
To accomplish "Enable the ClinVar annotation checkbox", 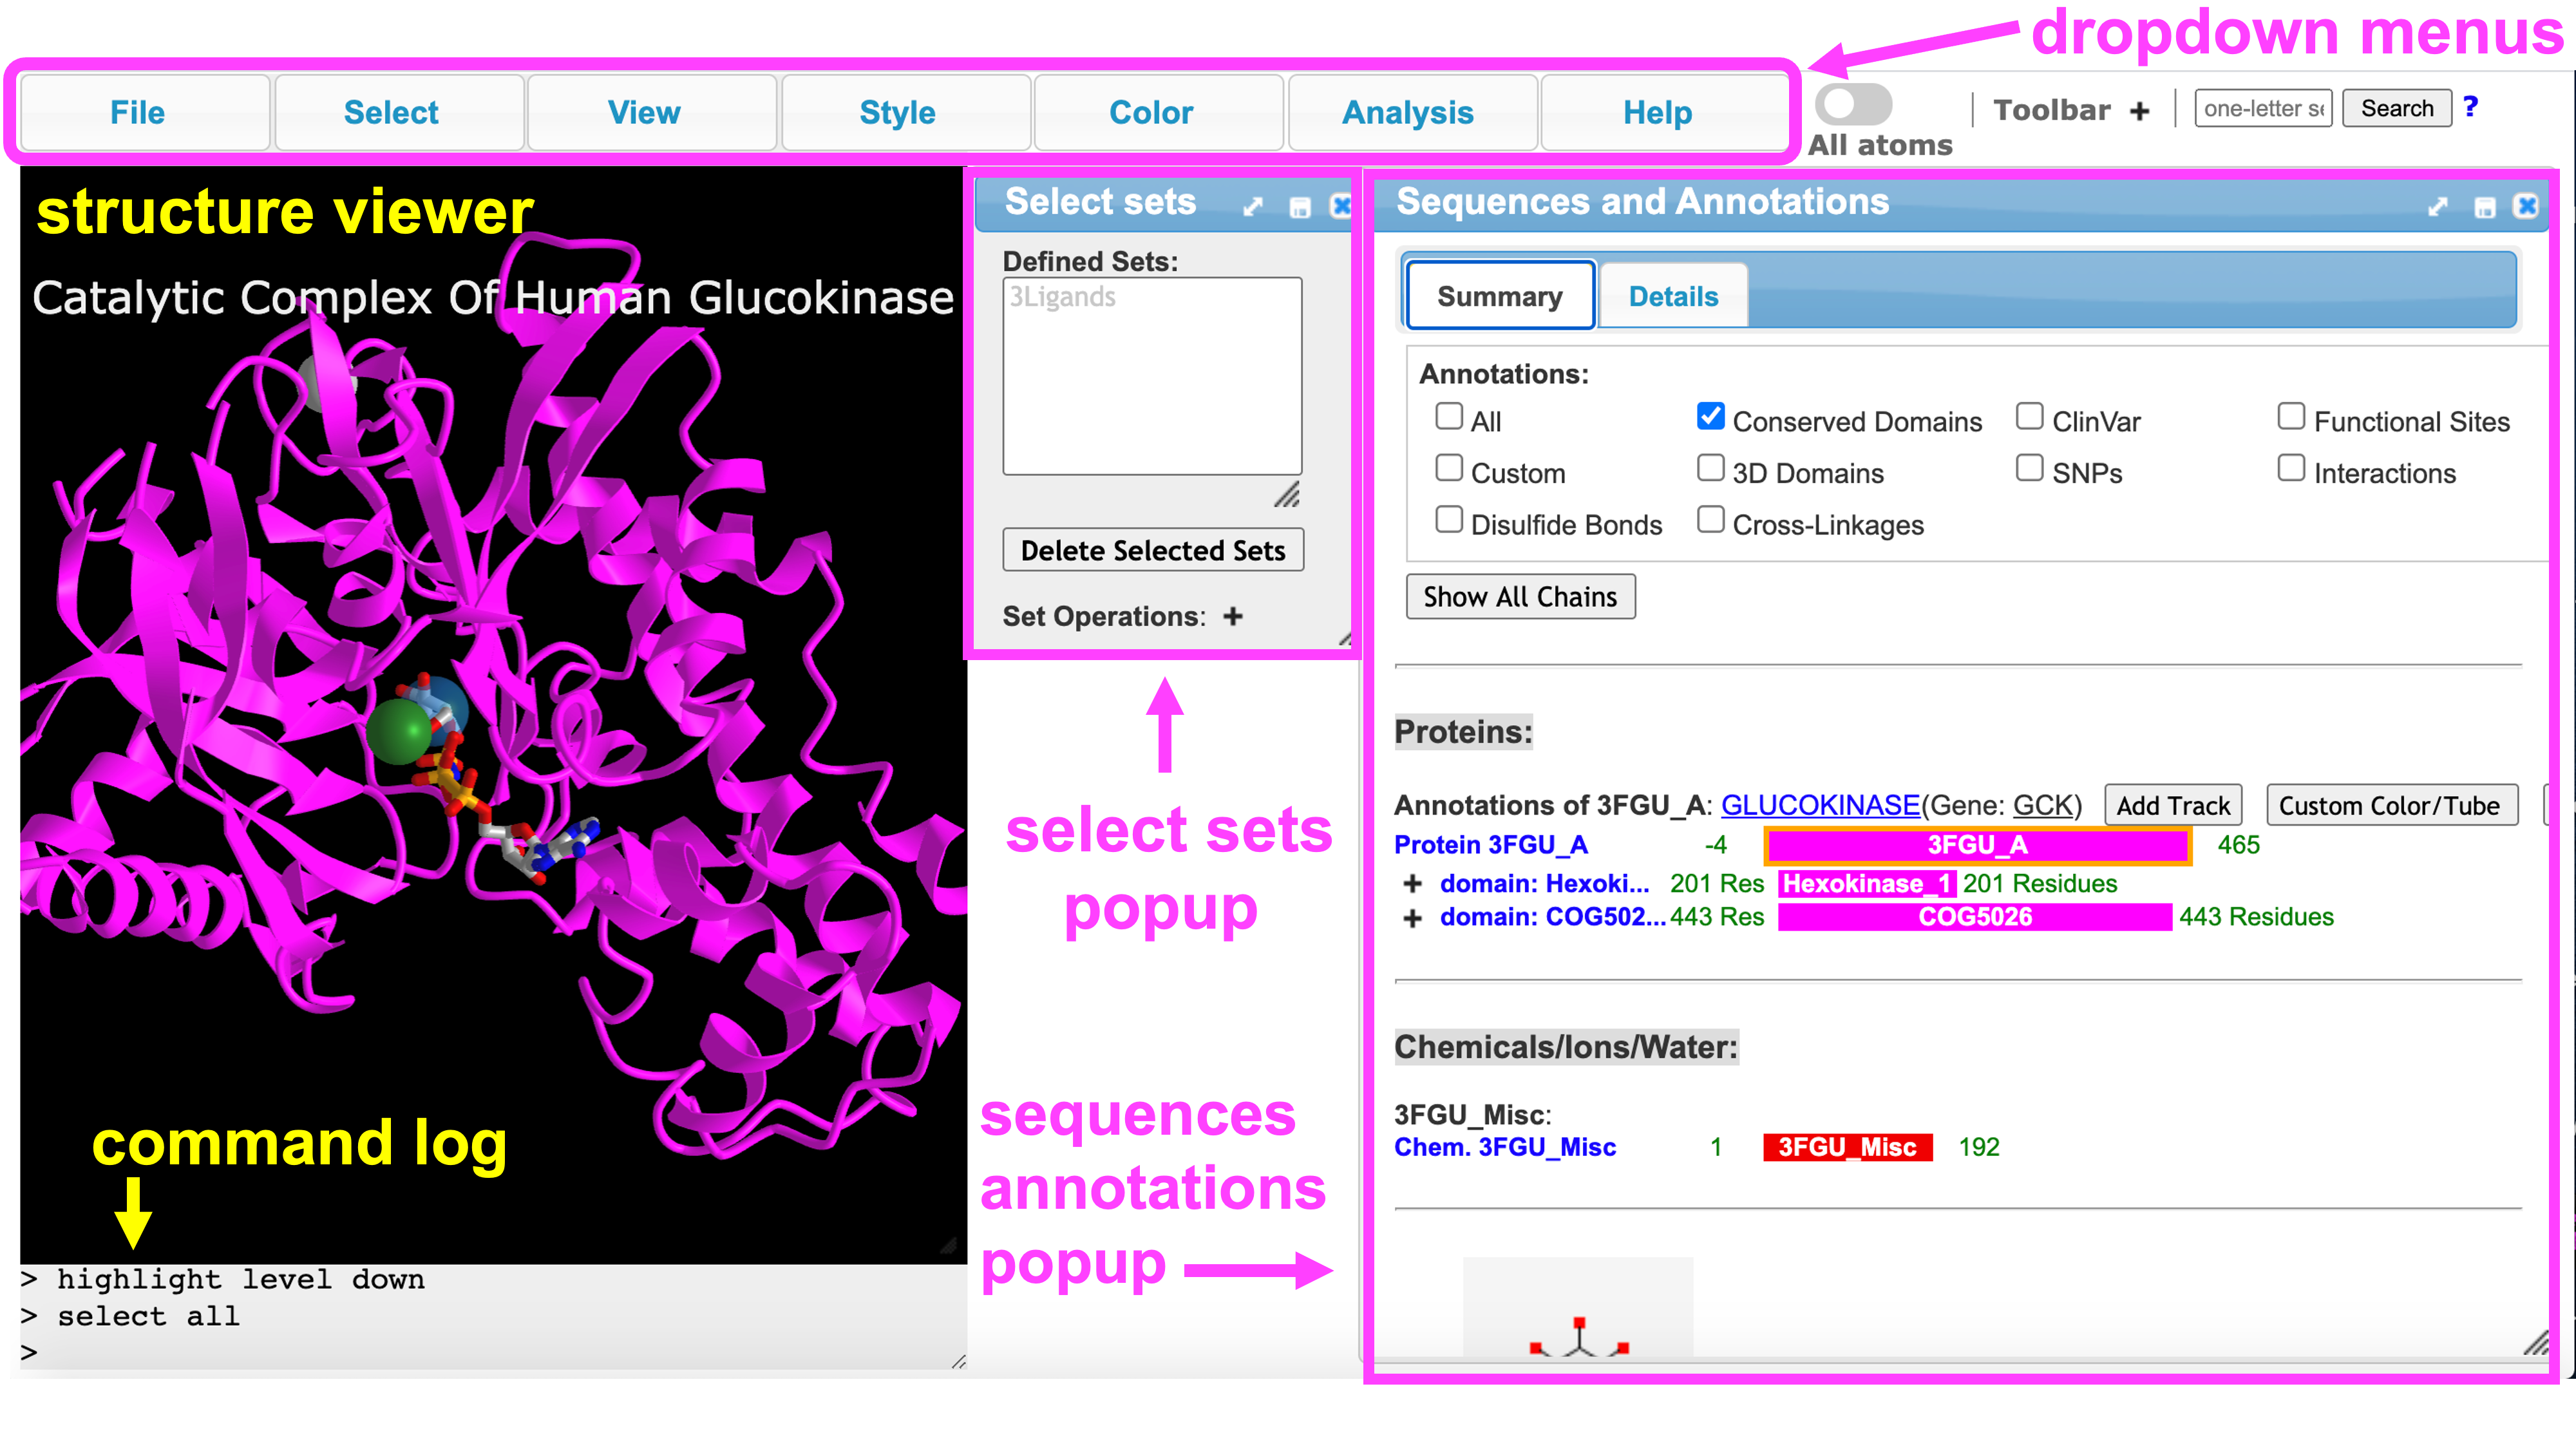I will tap(2029, 416).
